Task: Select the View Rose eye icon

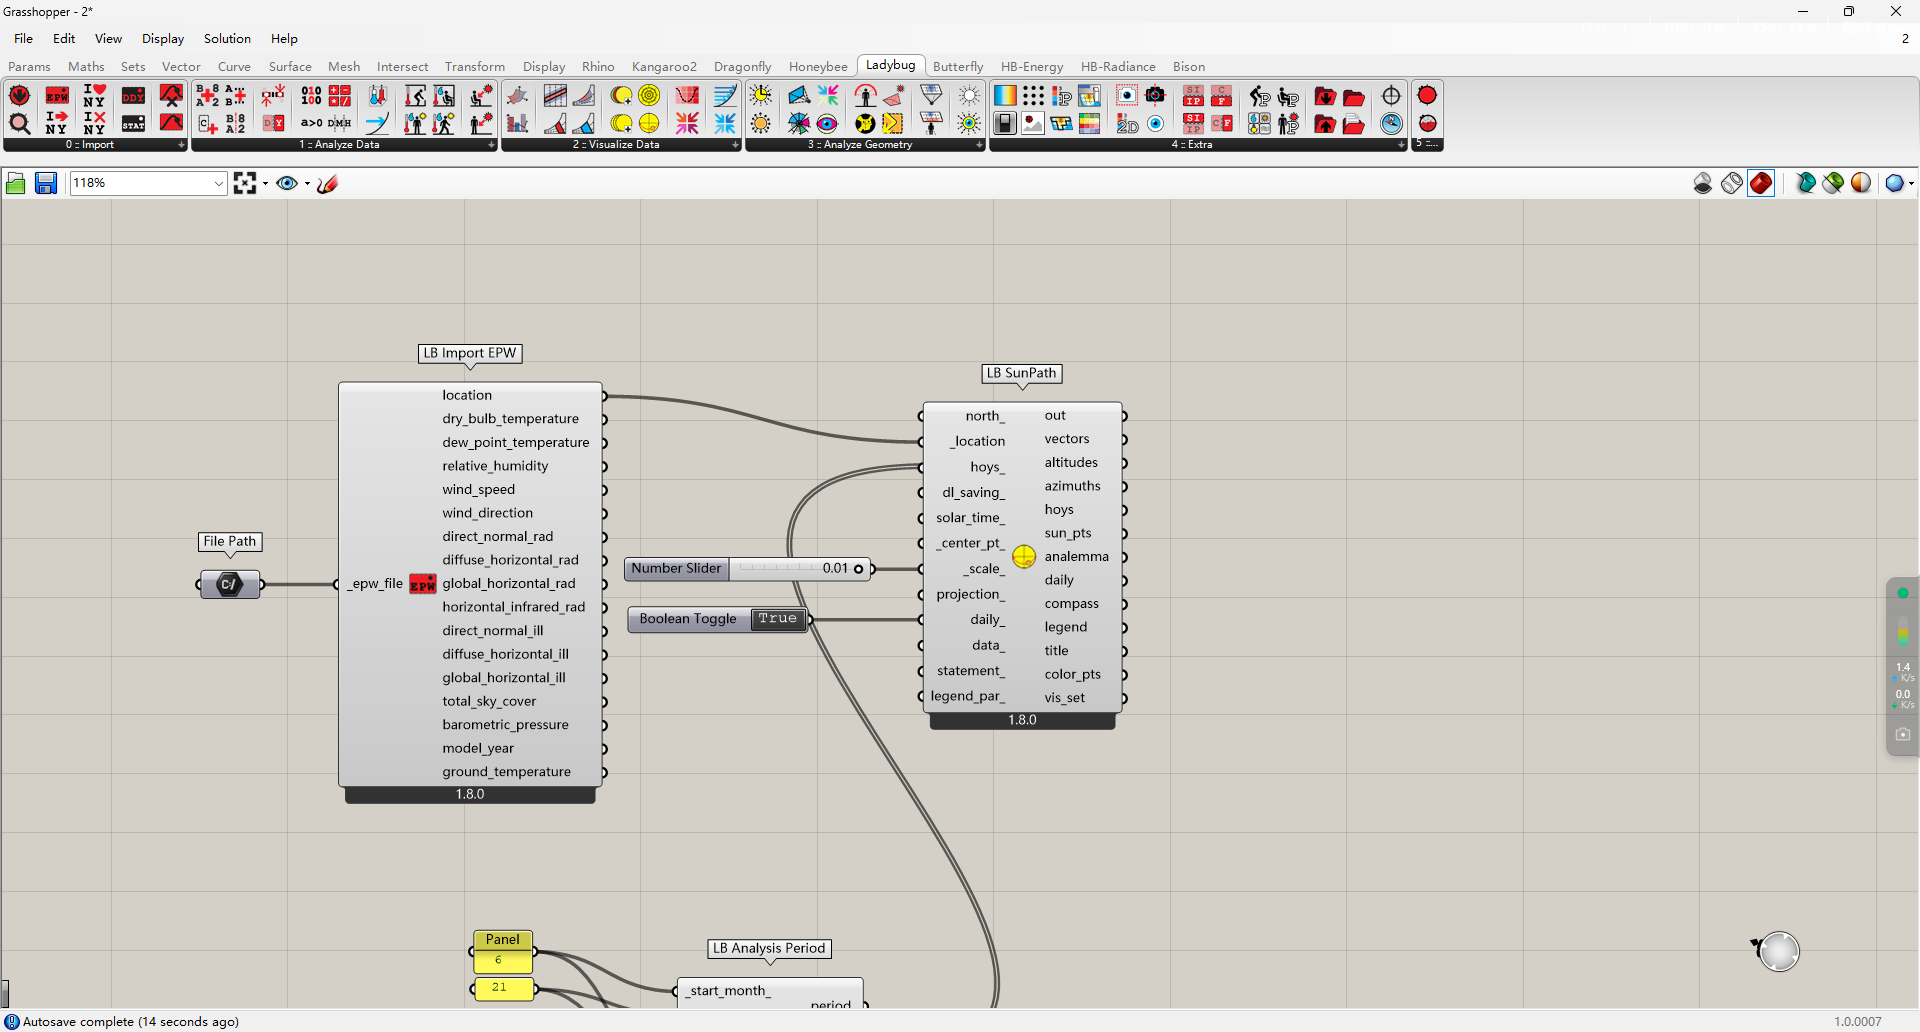Action: [x=827, y=124]
